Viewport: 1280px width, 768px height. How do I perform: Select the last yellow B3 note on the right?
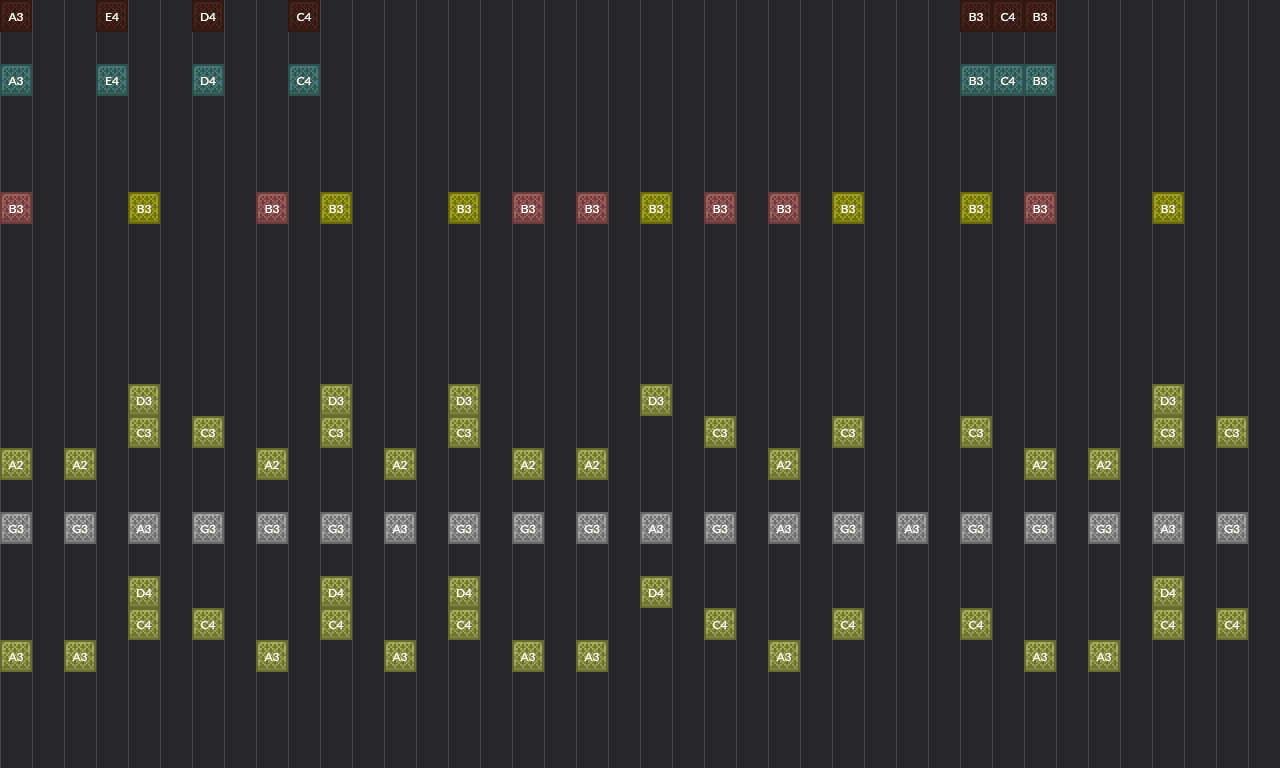(x=1168, y=208)
